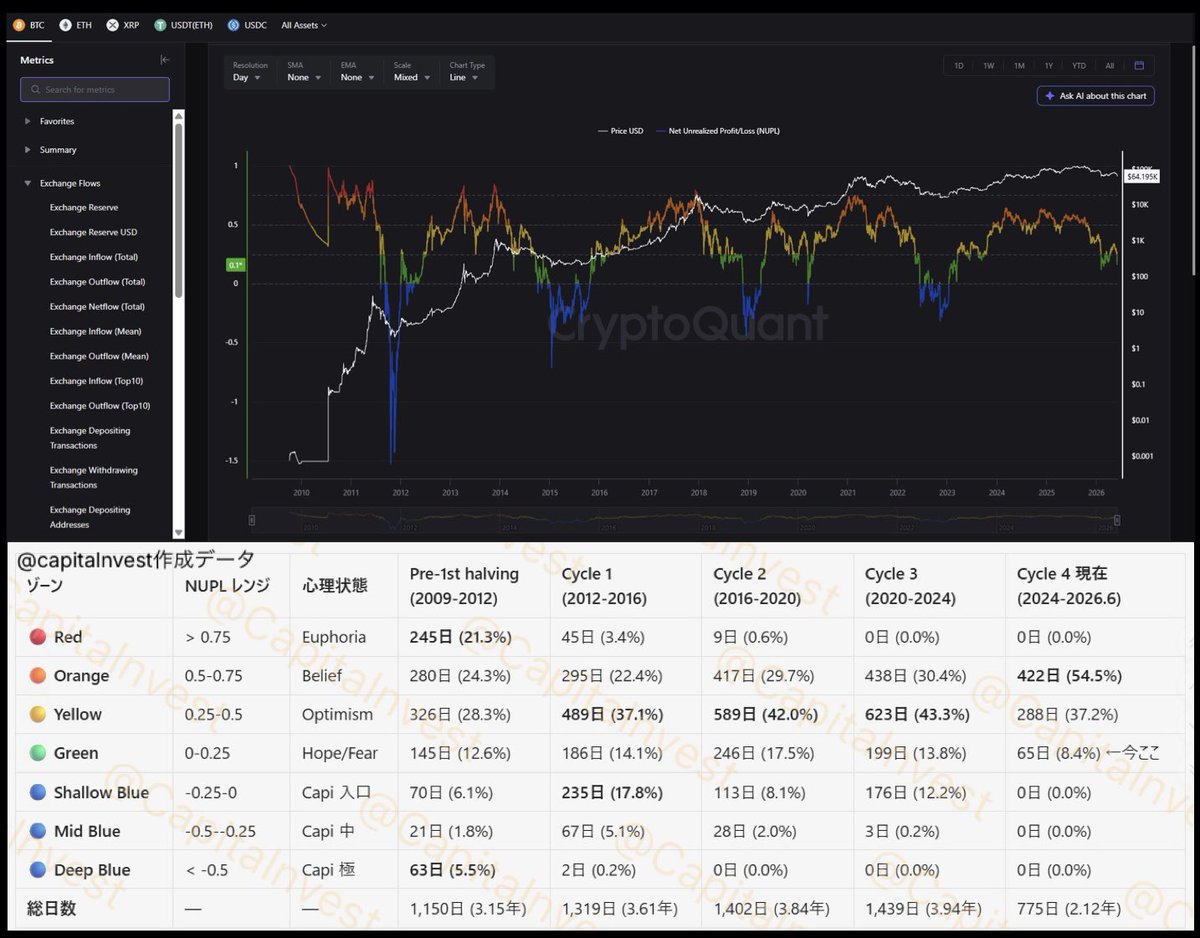
Task: Click Ask AI about this chart
Action: (1096, 96)
